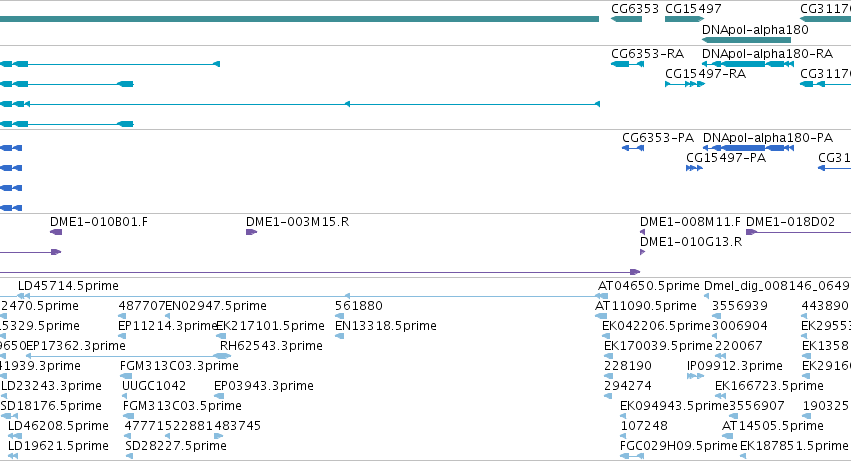Select SD28227.5prime EST label
The height and width of the screenshot is (461, 851).
tap(176, 446)
